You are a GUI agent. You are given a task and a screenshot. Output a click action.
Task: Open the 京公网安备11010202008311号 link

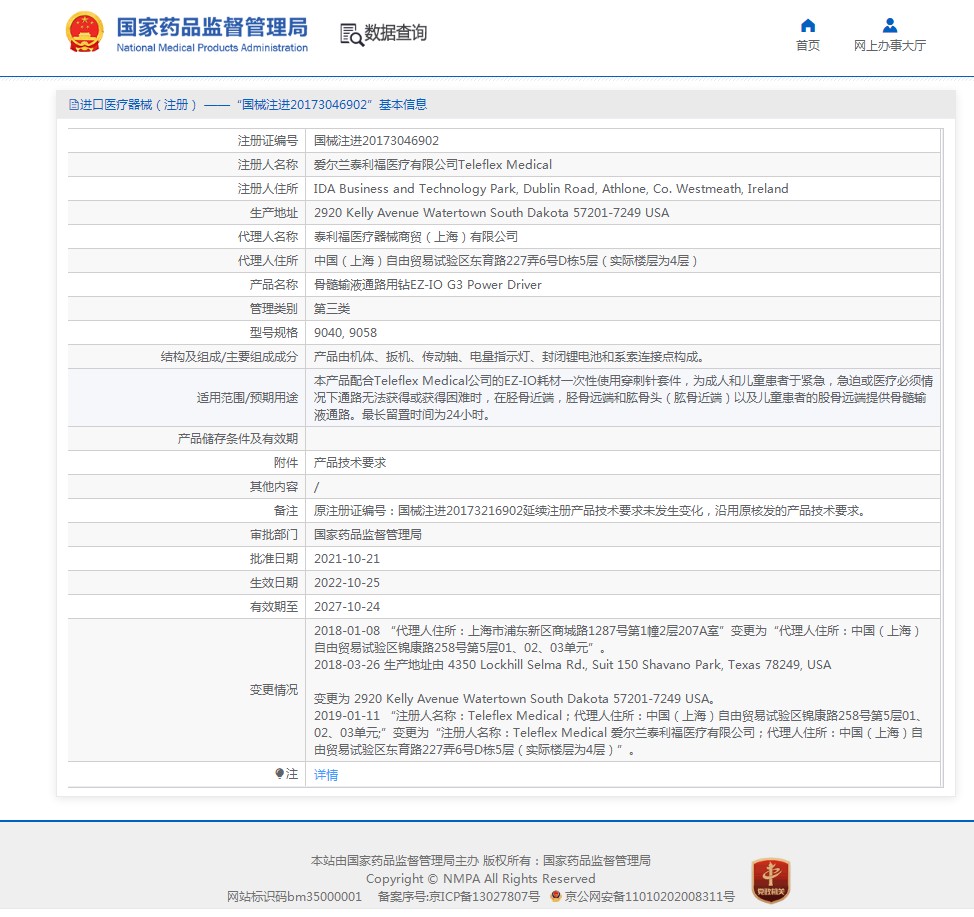coord(649,896)
